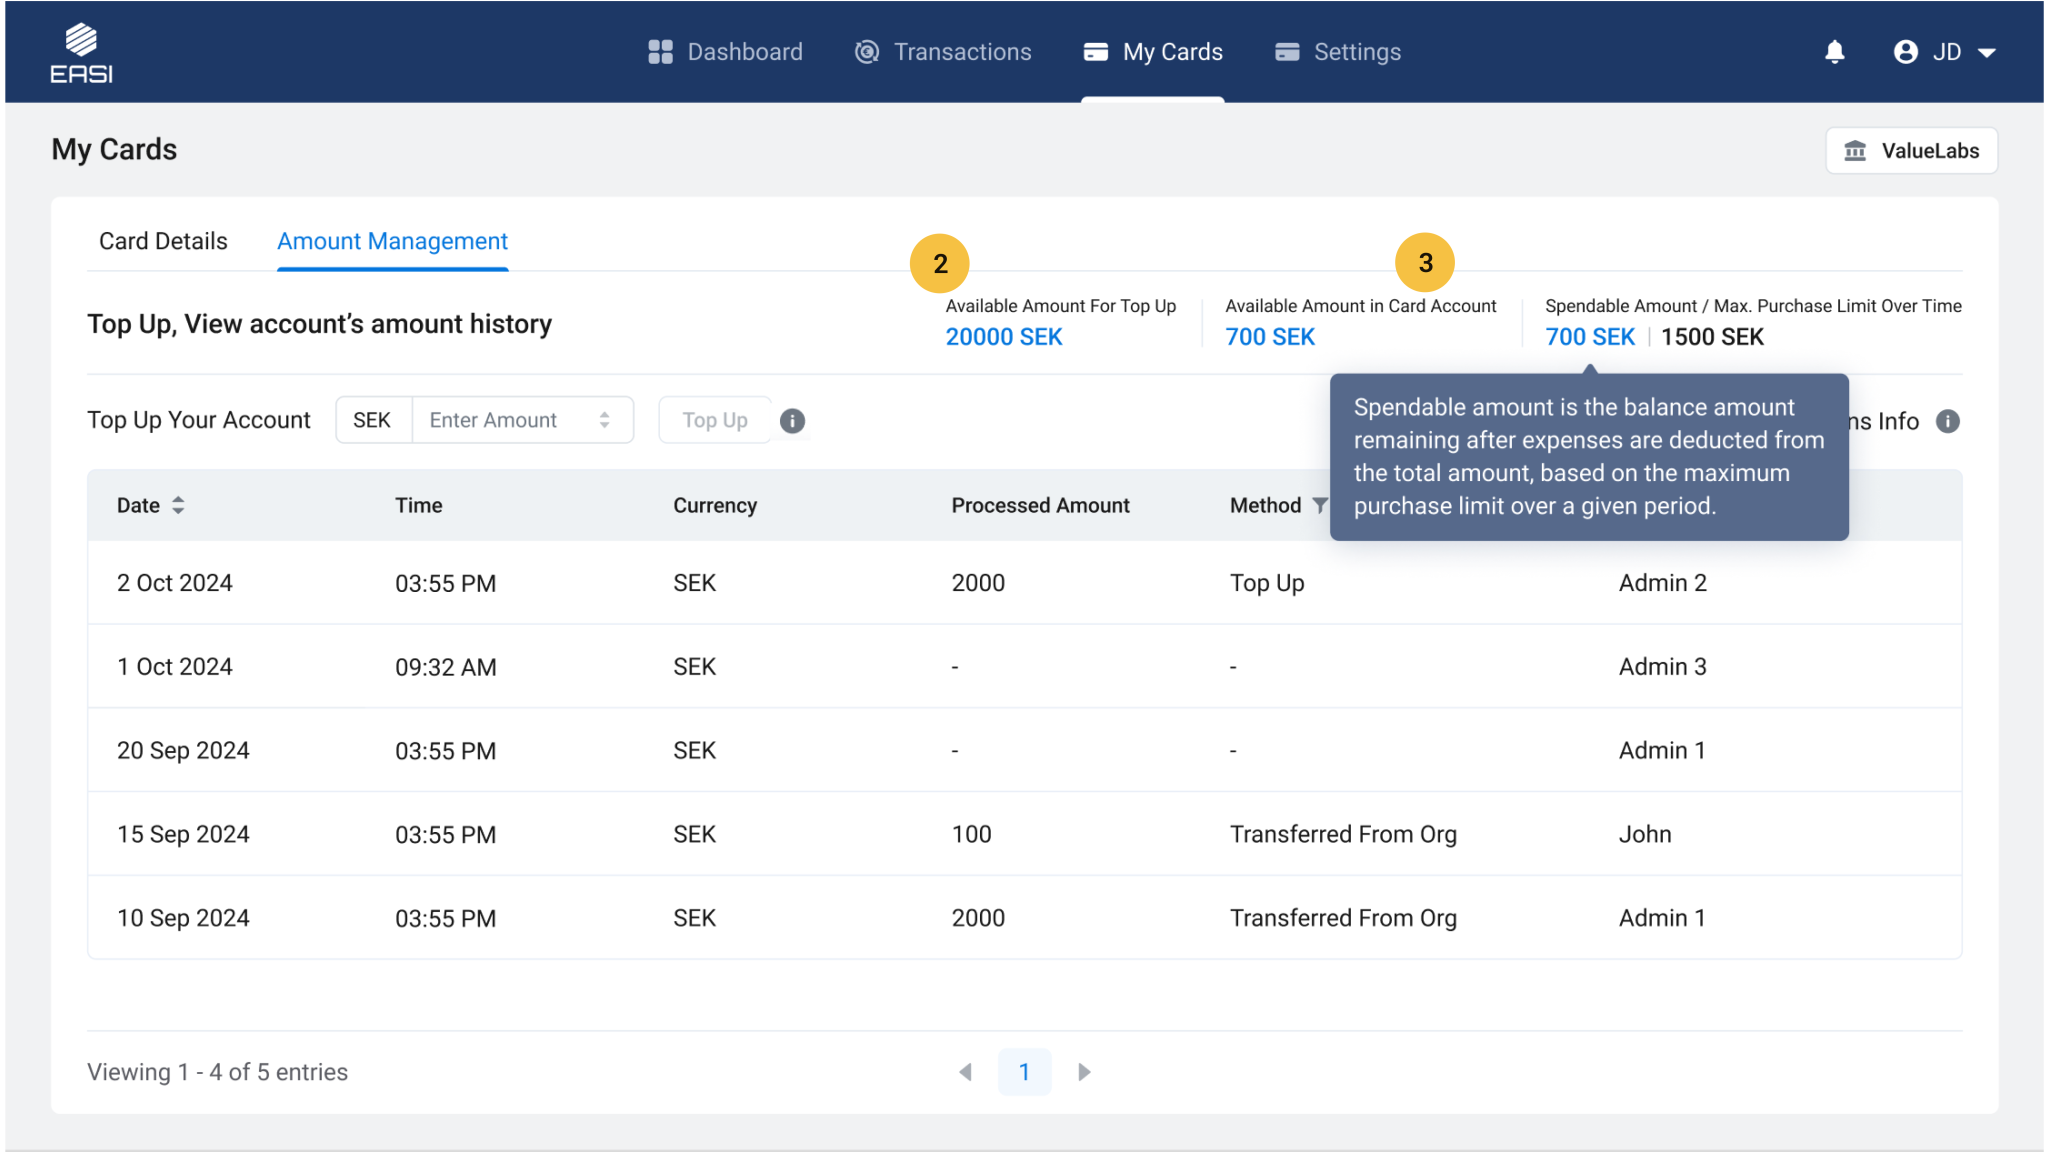Screen dimensions: 2048x1152
Task: Click info icon next to Top Up button
Action: tap(792, 421)
